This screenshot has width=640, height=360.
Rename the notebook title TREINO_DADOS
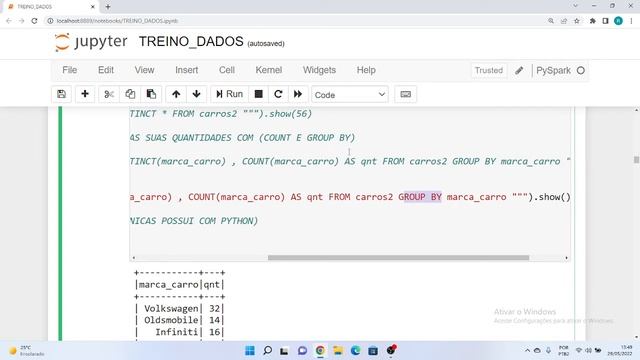click(191, 42)
